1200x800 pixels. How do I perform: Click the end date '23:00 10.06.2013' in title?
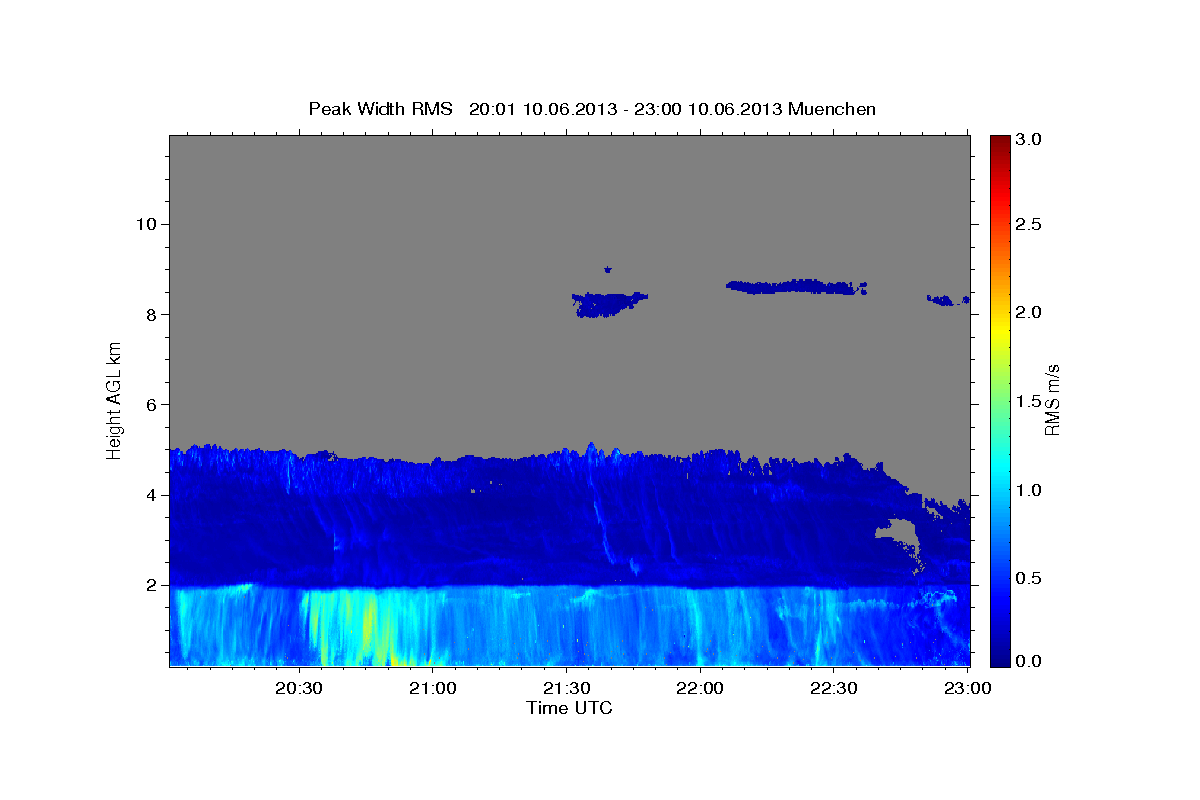[707, 108]
